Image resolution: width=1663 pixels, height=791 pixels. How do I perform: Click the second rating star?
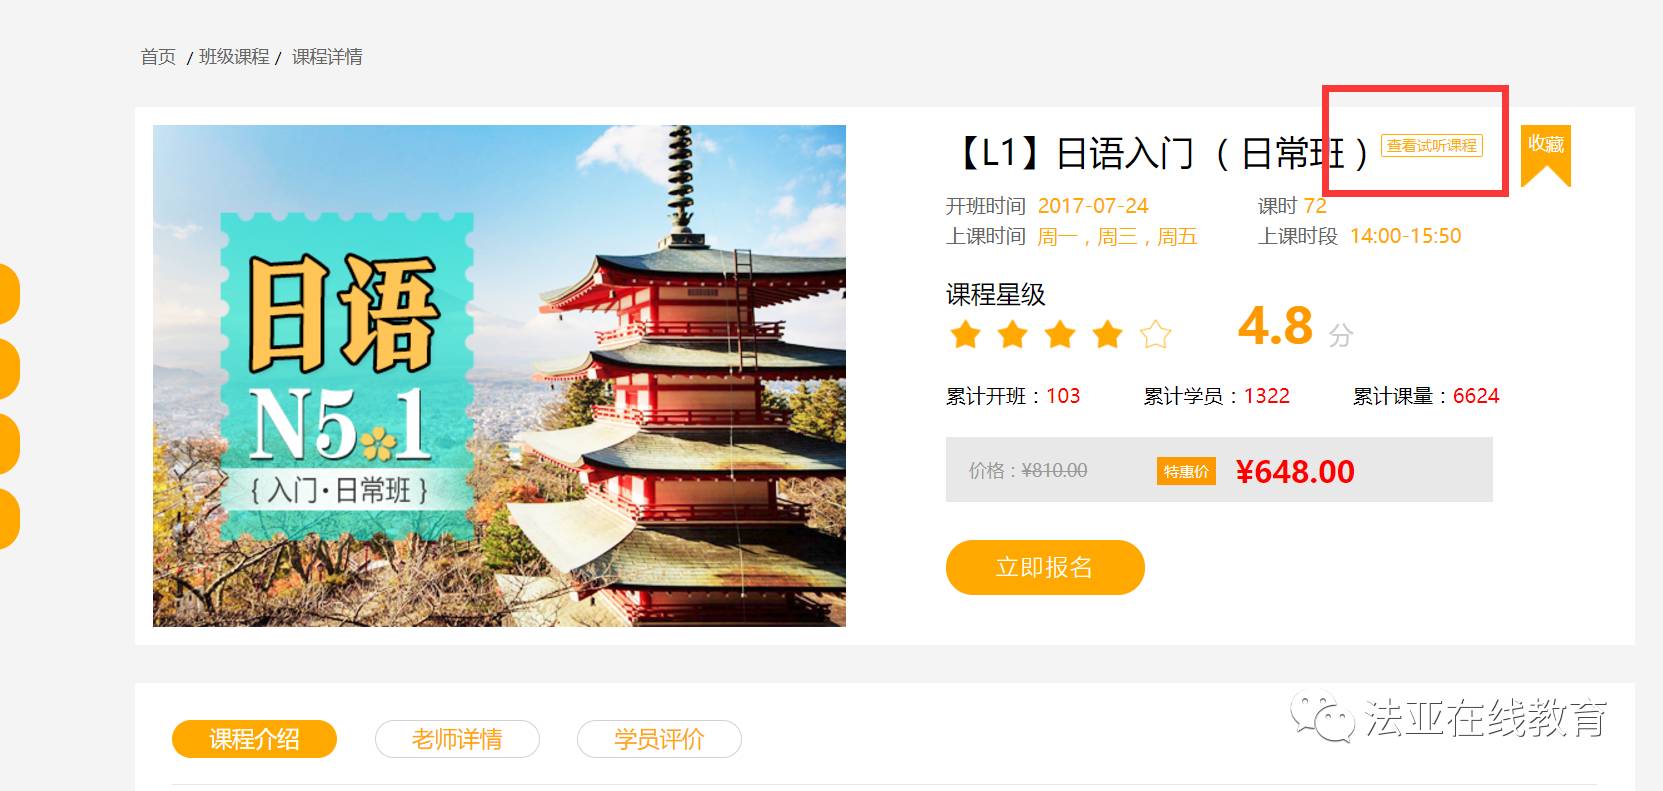(1012, 333)
